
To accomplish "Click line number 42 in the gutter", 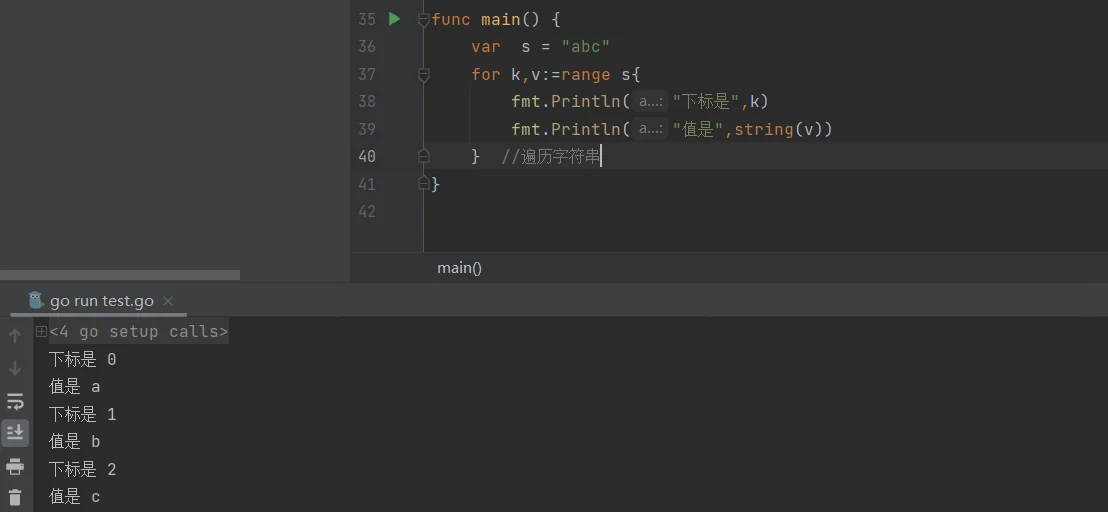I will [367, 211].
